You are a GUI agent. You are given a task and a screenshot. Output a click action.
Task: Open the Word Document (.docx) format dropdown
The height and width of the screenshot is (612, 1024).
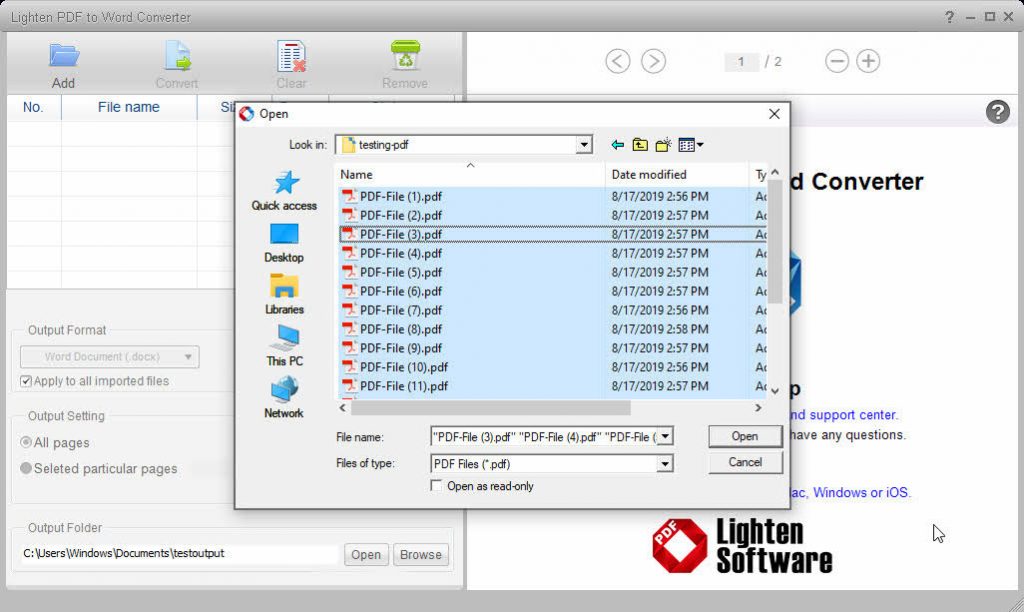[110, 357]
